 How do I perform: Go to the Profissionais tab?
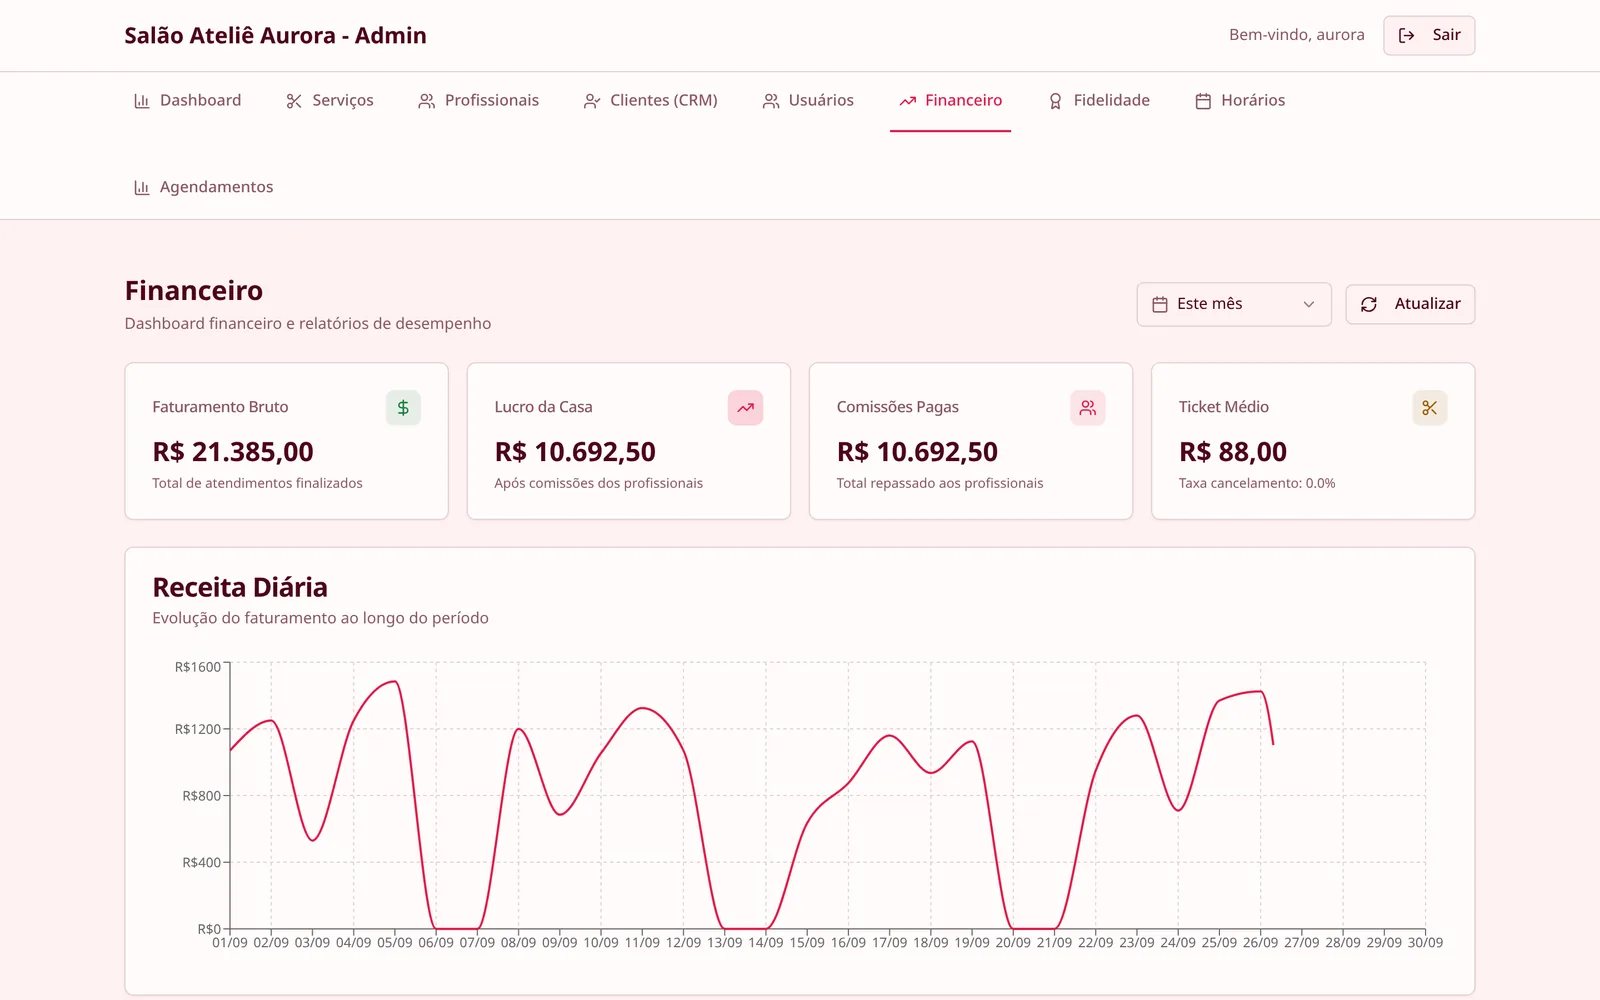[x=479, y=101]
